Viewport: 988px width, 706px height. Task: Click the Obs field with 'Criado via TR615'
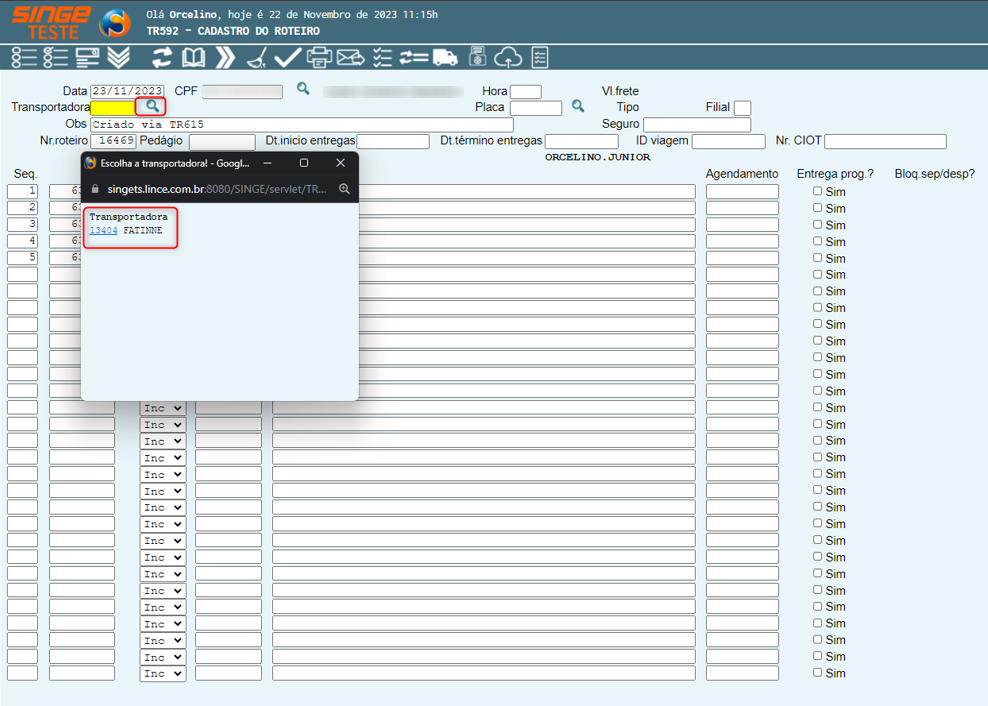click(x=302, y=125)
